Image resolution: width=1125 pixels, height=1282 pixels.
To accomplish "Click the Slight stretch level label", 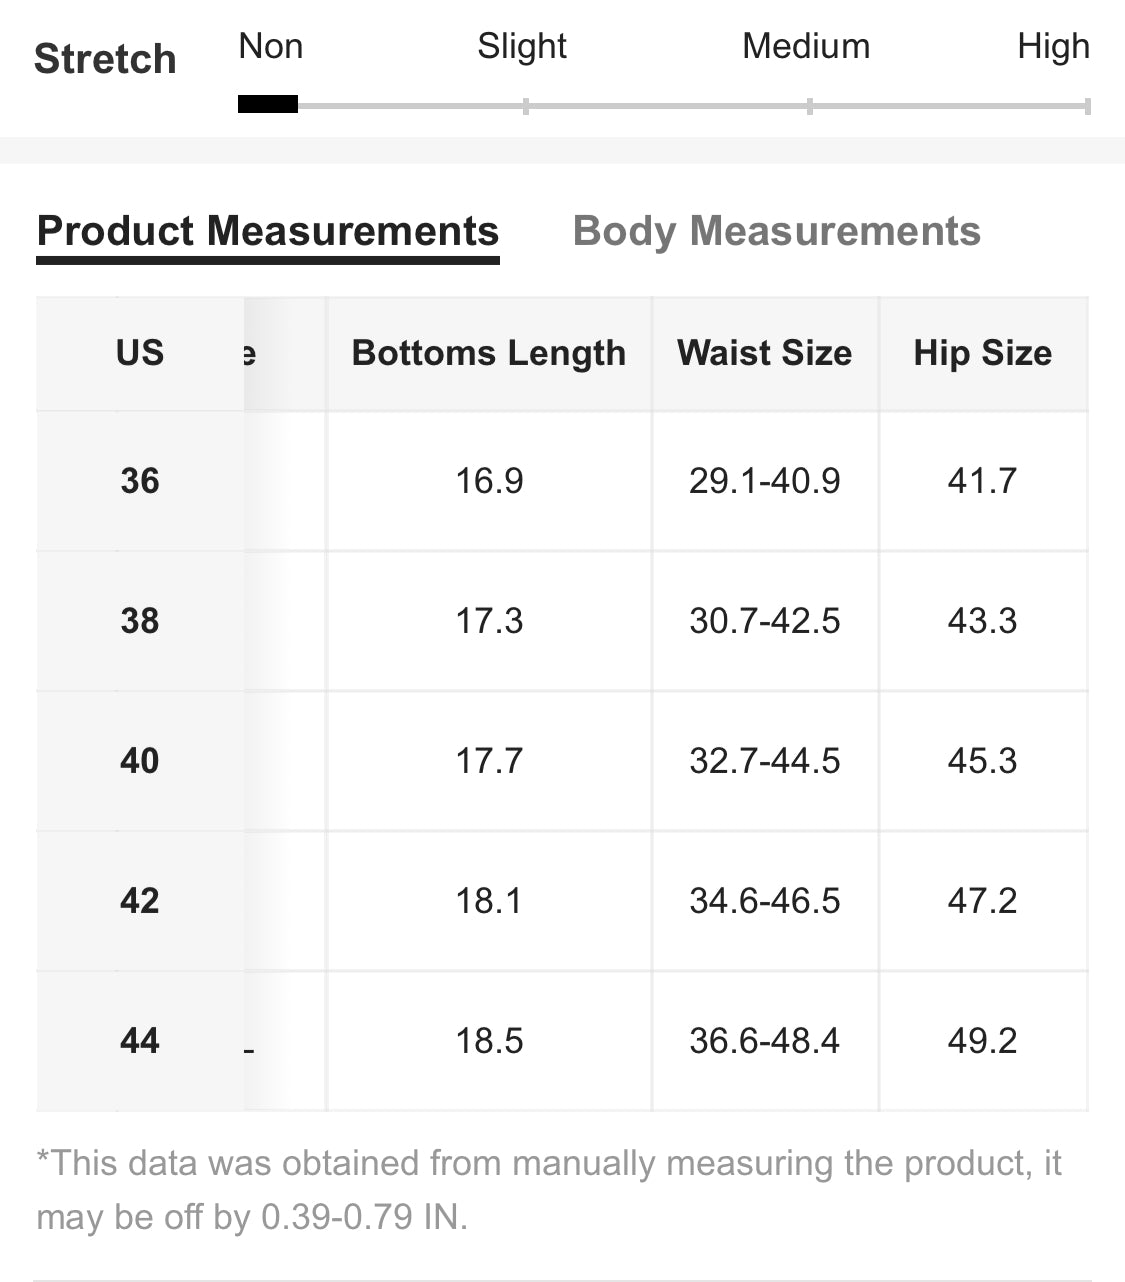I will click(521, 46).
